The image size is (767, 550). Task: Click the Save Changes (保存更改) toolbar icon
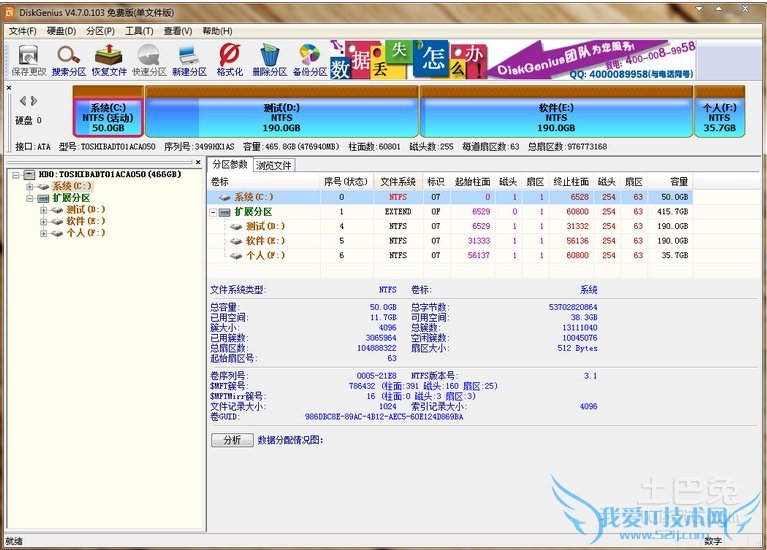pyautogui.click(x=28, y=60)
